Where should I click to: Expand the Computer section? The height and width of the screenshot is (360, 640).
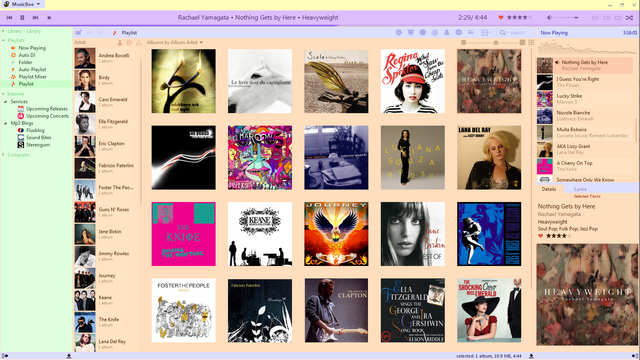coord(3,155)
